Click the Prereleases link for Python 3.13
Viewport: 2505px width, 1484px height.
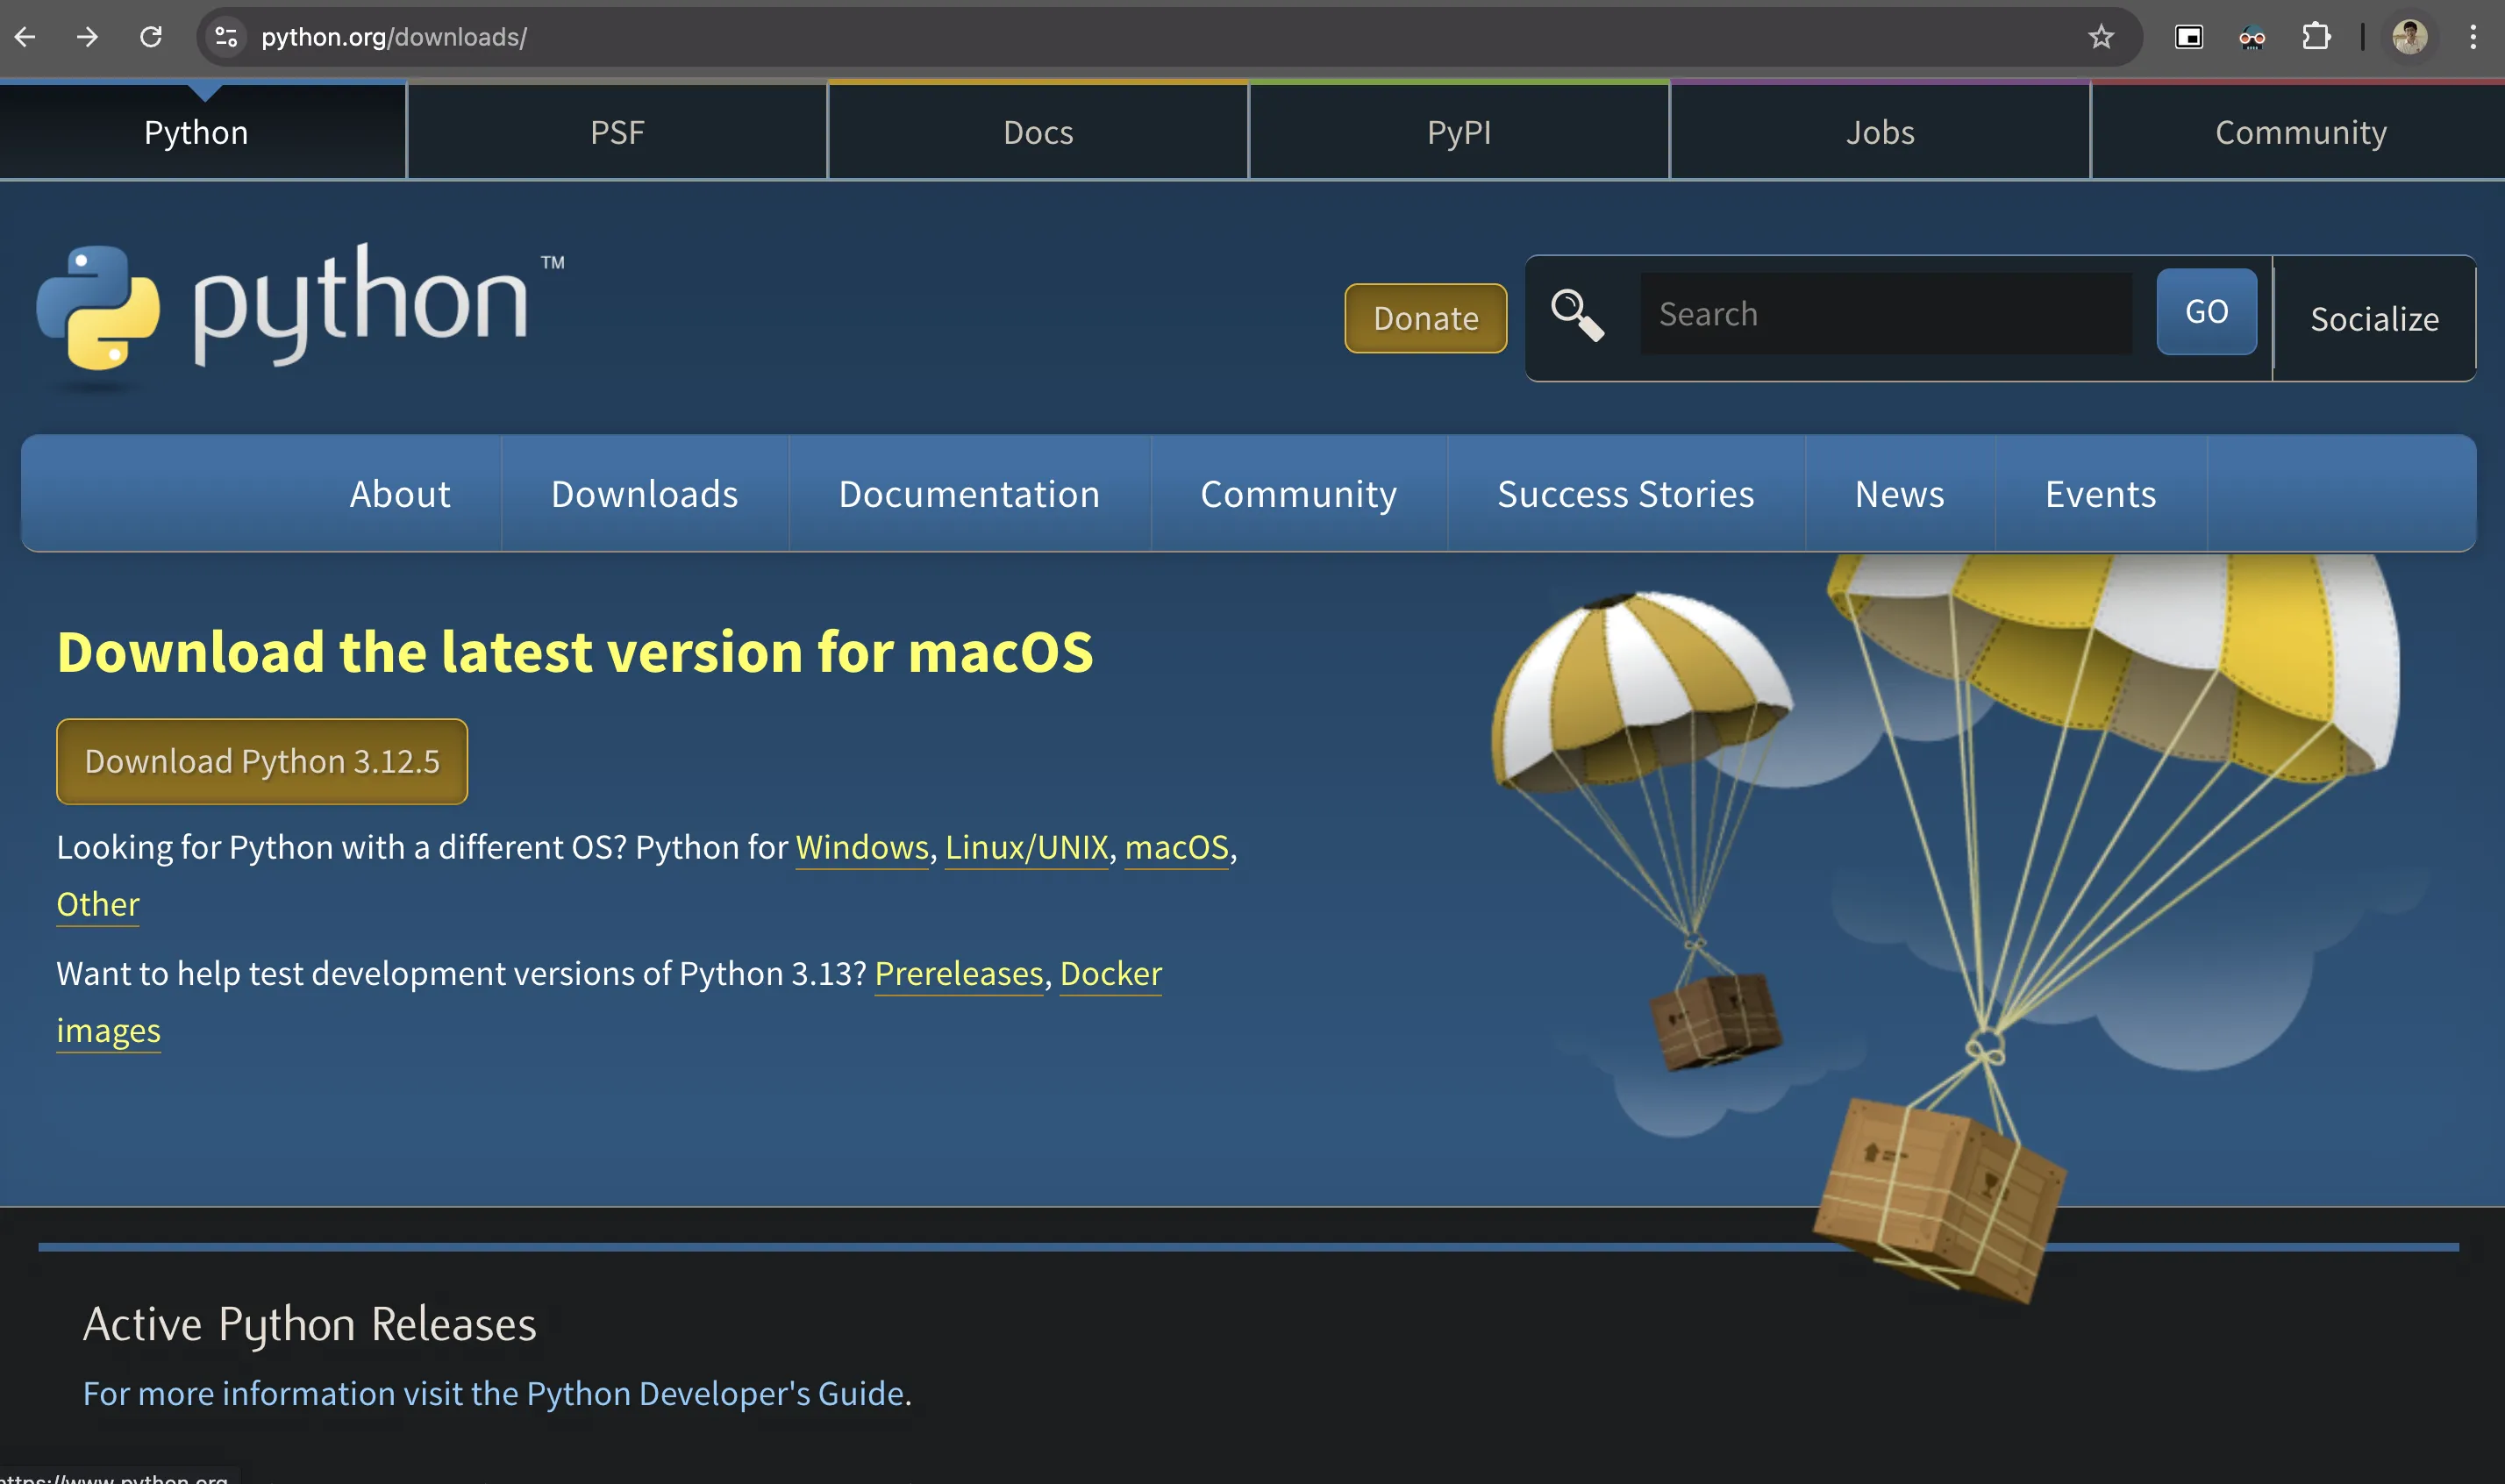[x=956, y=972]
